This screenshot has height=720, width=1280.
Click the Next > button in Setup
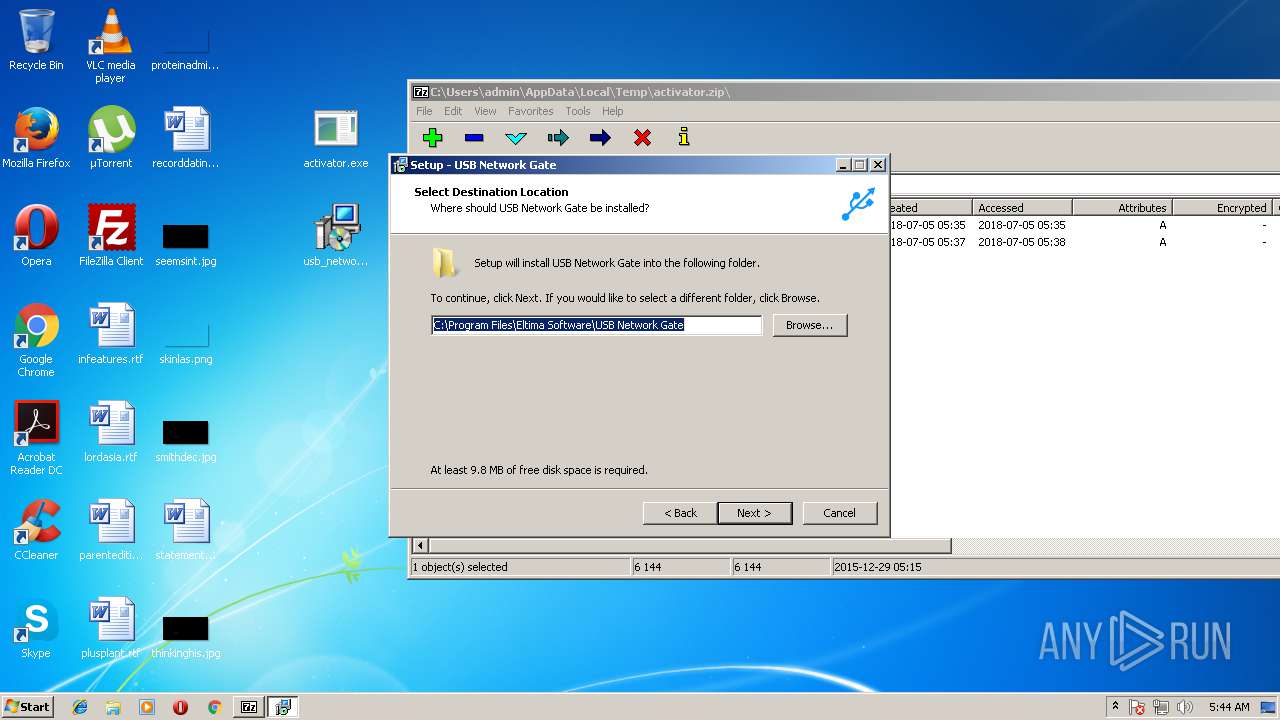(754, 513)
